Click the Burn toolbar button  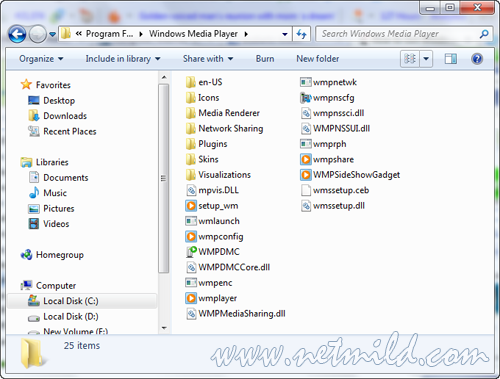pos(265,59)
